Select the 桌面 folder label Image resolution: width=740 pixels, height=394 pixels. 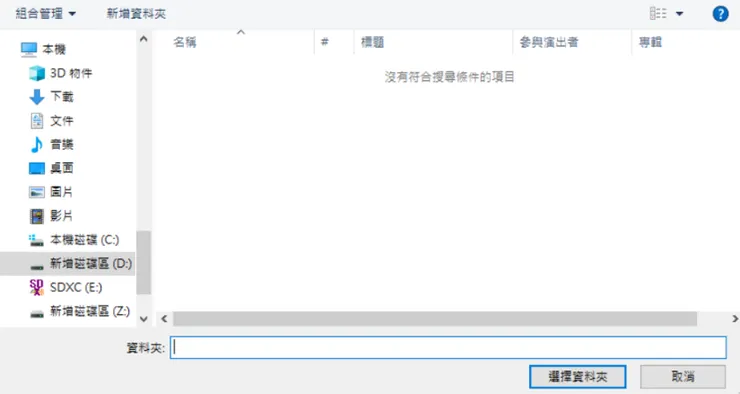click(x=62, y=168)
